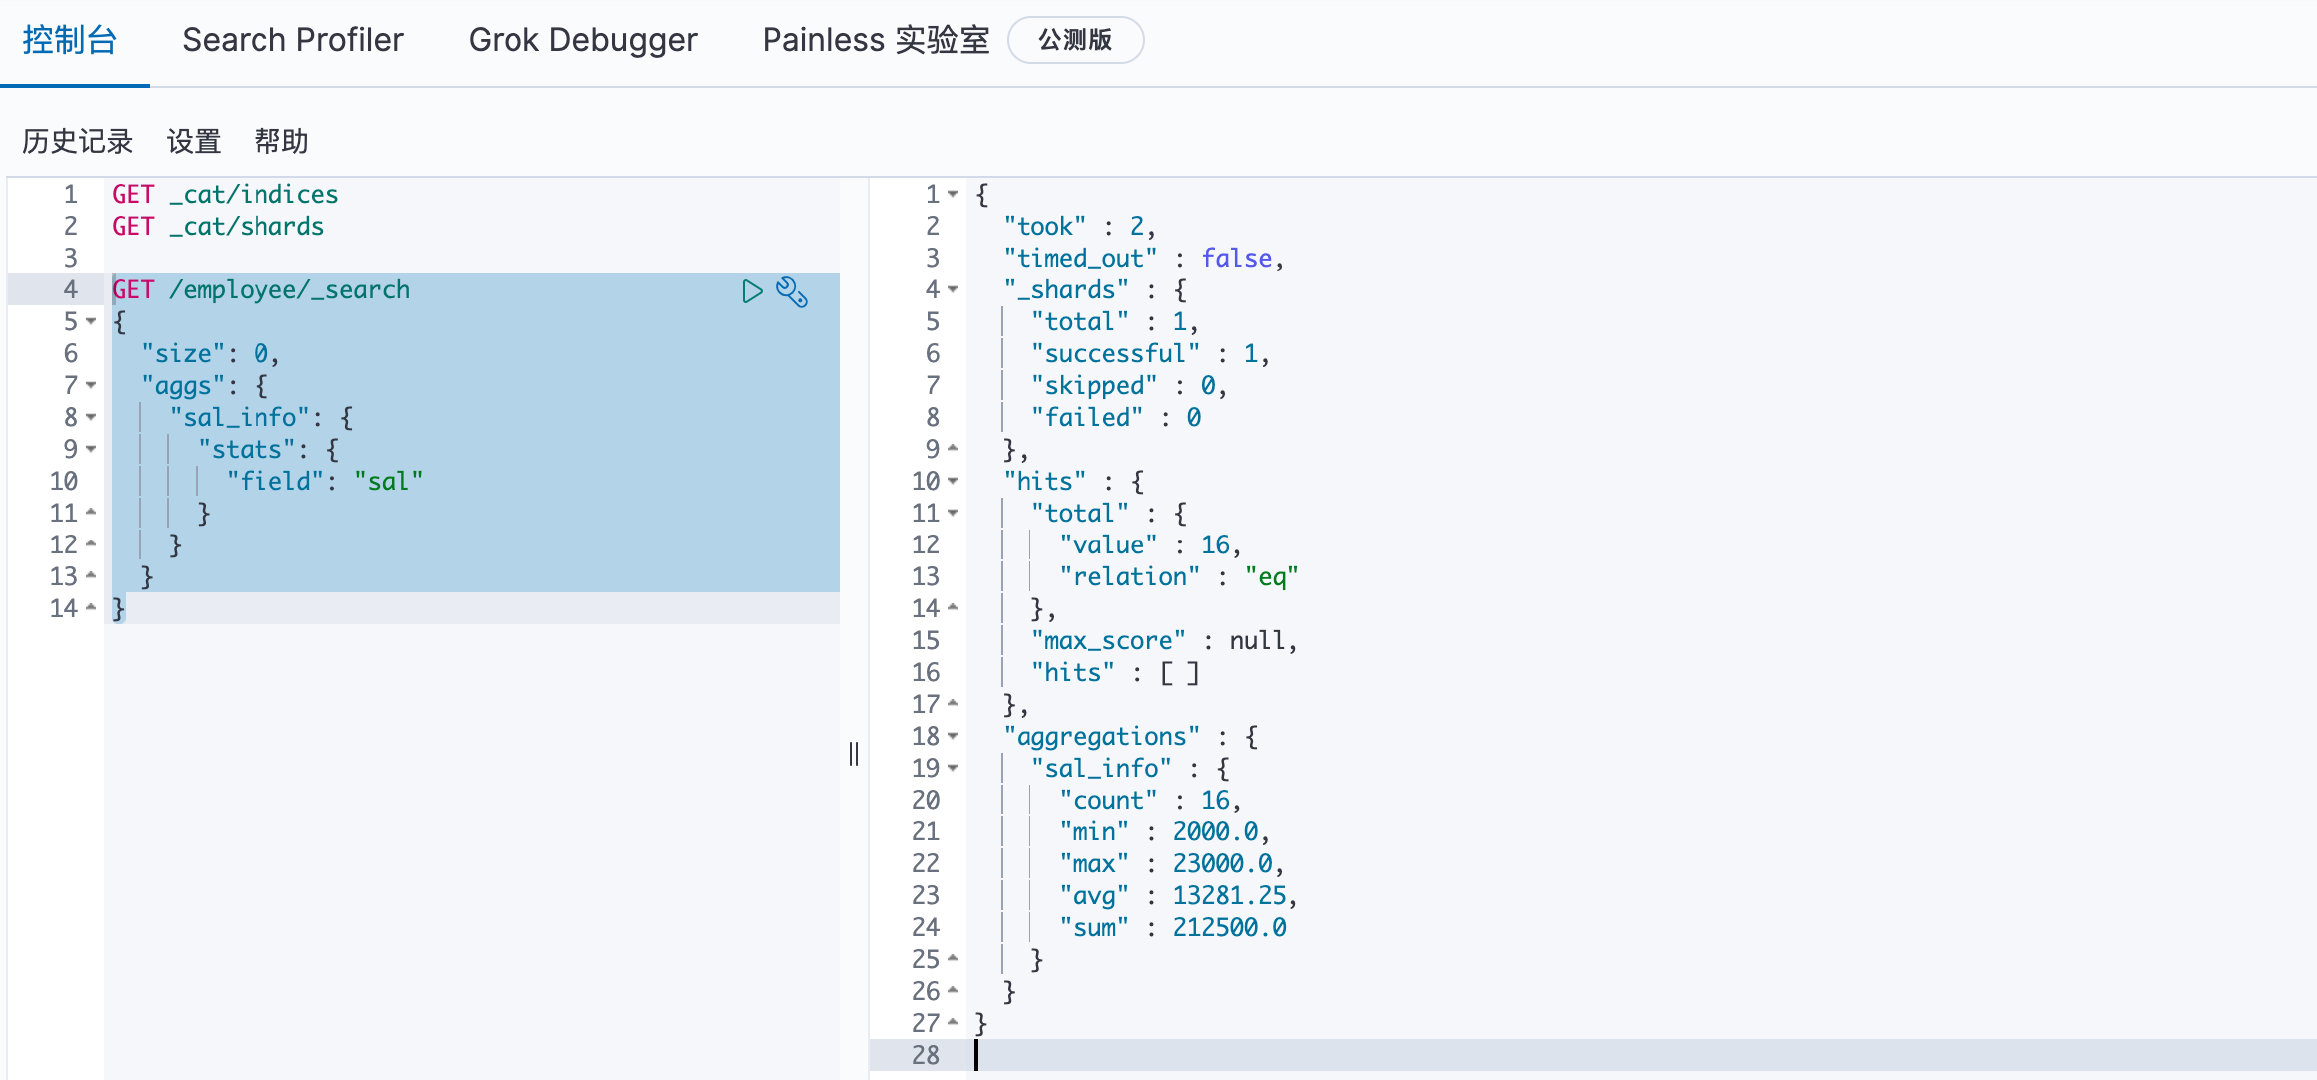The height and width of the screenshot is (1080, 2317).
Task: Click the "timed_out" : false line
Action: click(x=1144, y=258)
